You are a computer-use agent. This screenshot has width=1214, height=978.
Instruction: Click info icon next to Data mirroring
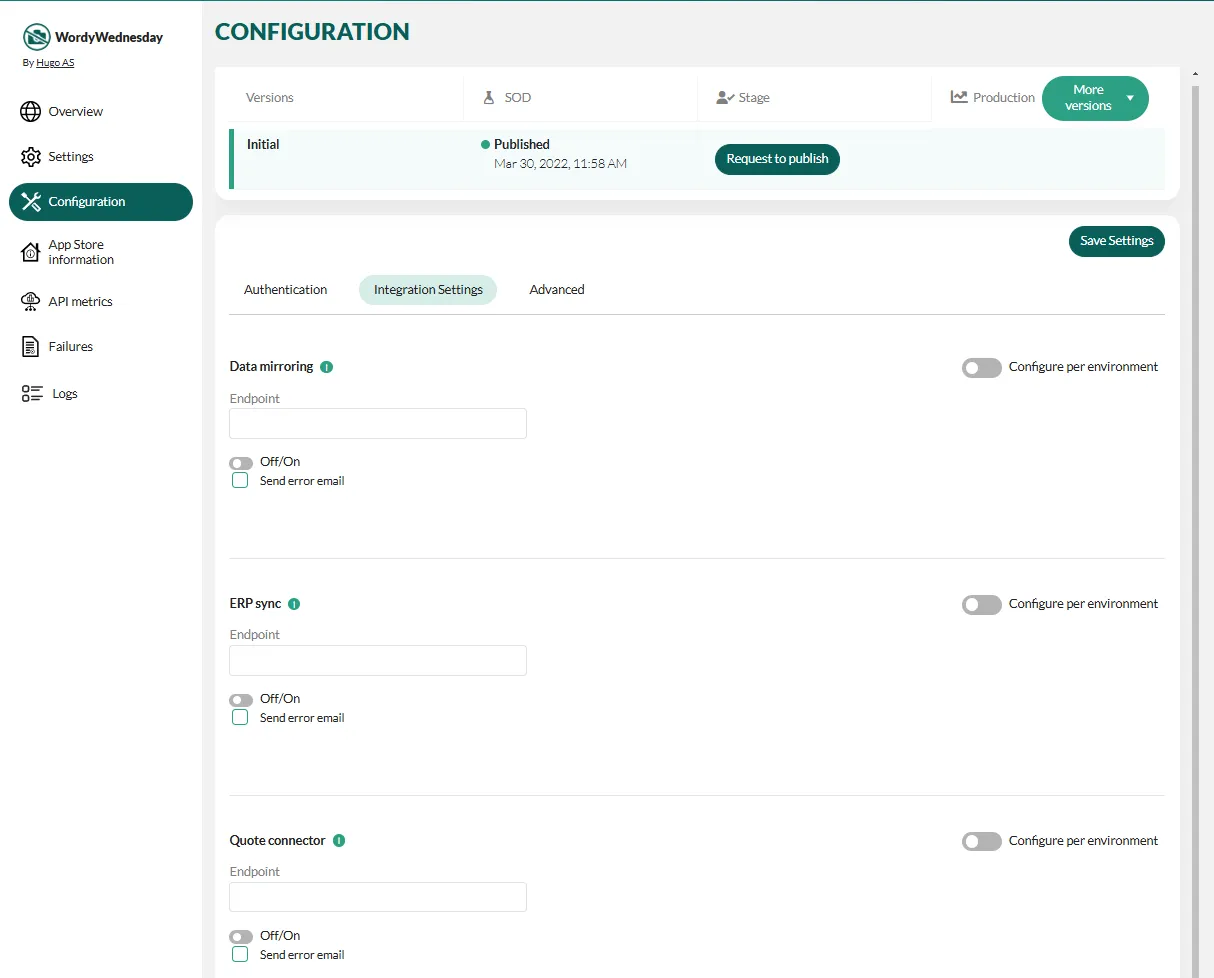(x=326, y=367)
